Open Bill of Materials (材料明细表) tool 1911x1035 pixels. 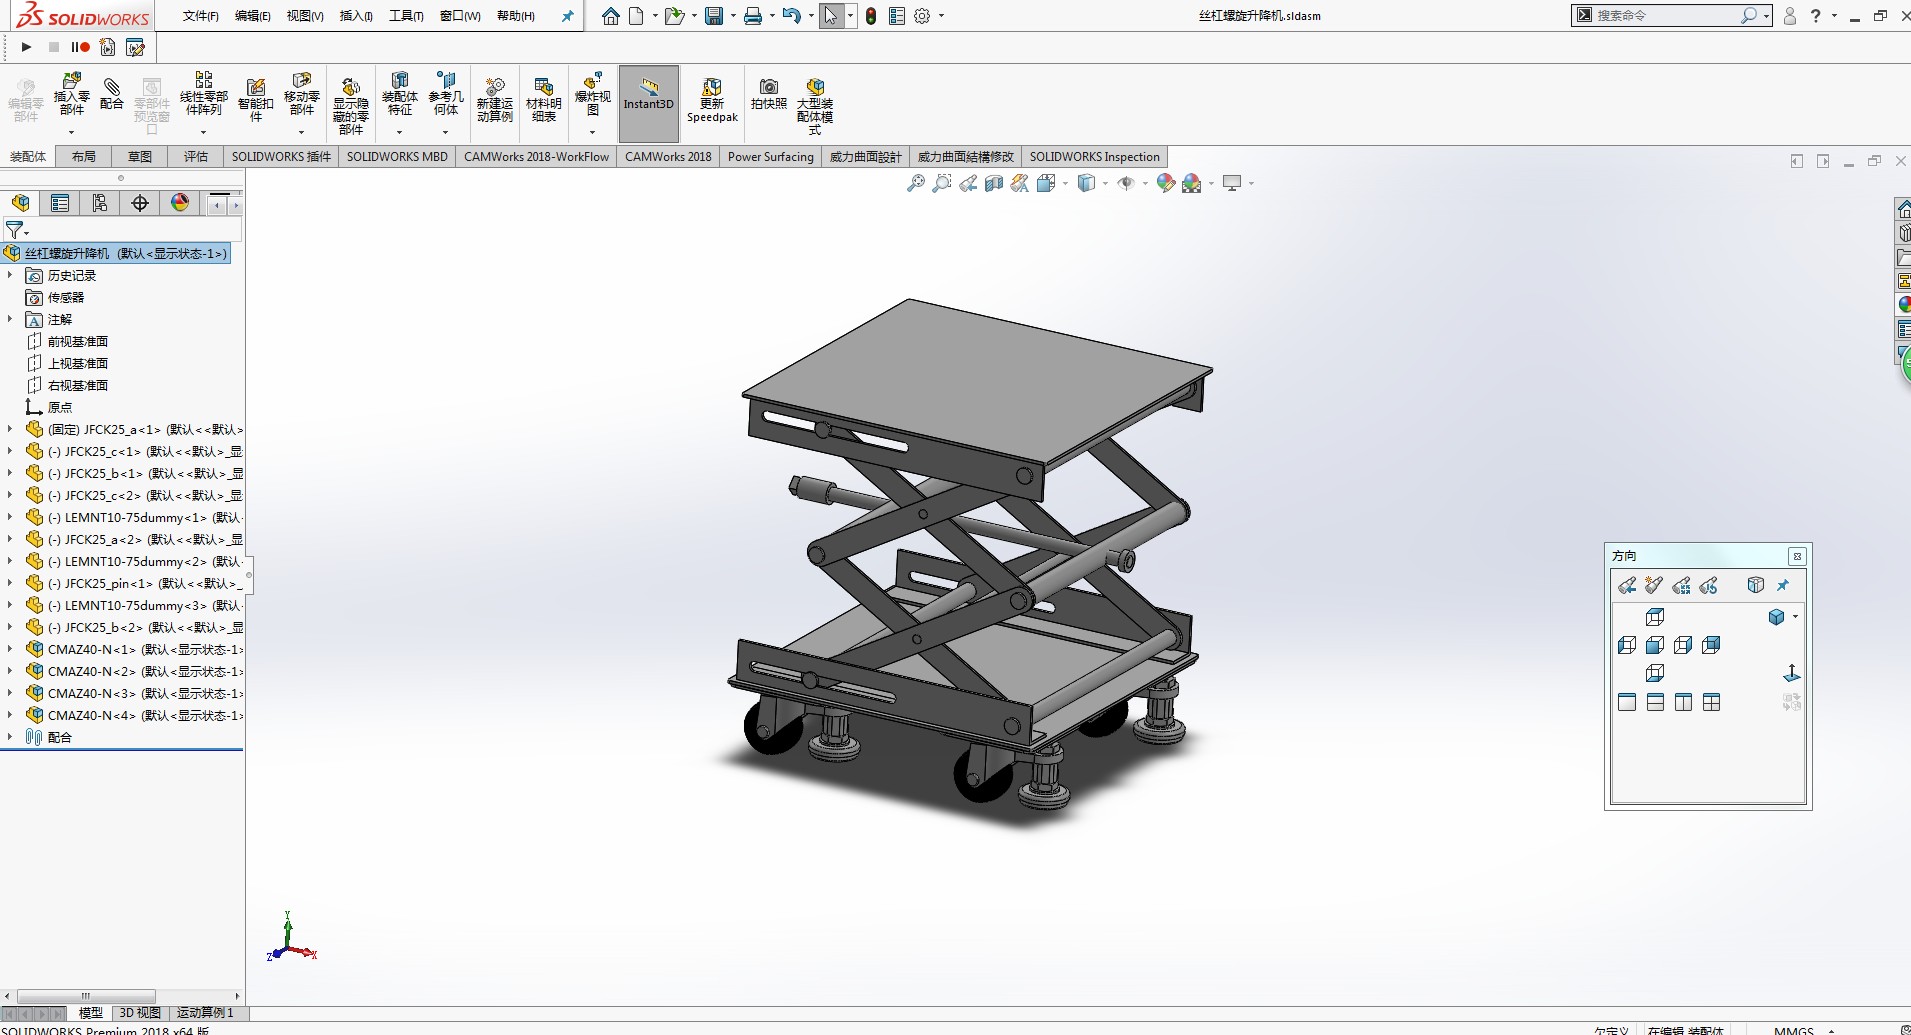click(x=543, y=100)
